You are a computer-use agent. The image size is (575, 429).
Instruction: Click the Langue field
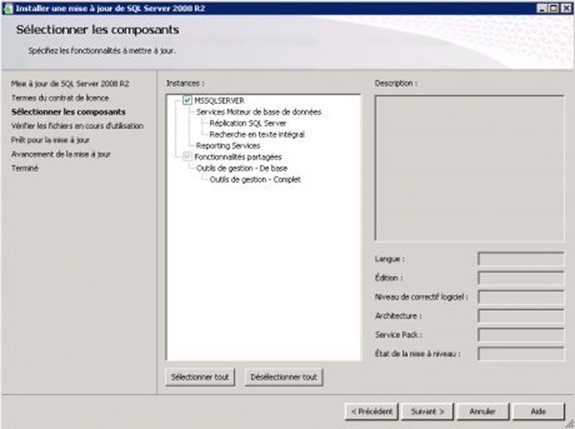[521, 259]
